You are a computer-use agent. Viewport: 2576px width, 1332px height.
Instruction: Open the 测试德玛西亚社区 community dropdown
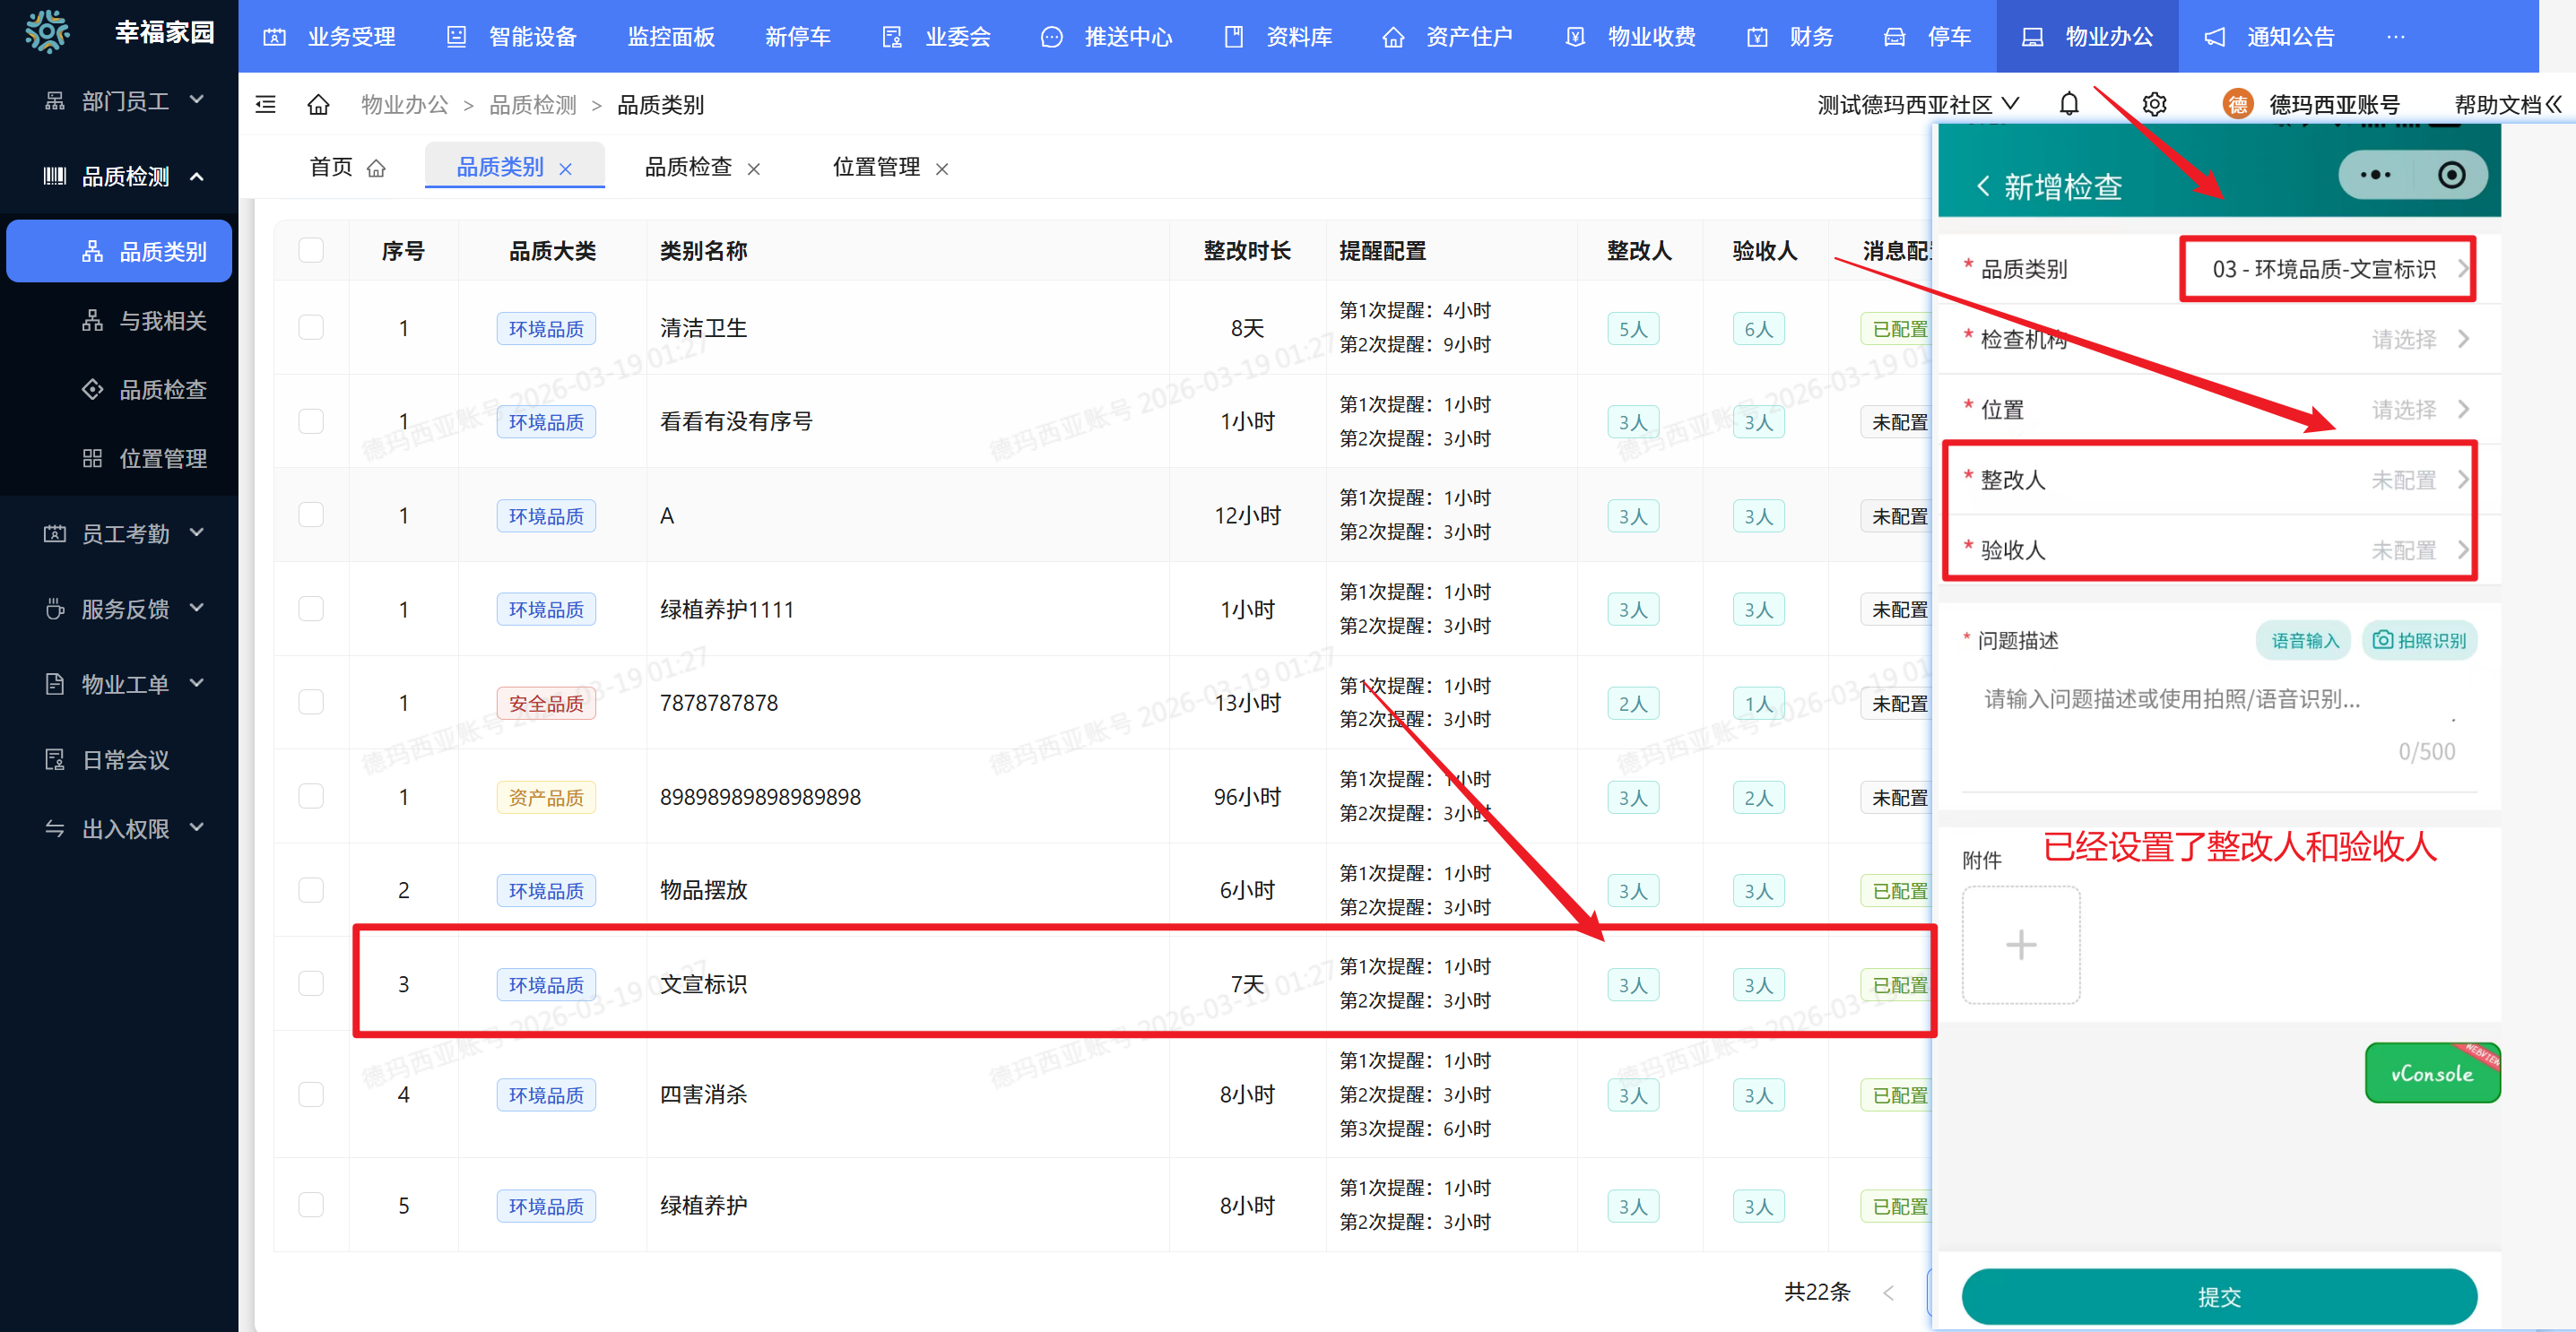coord(1917,104)
